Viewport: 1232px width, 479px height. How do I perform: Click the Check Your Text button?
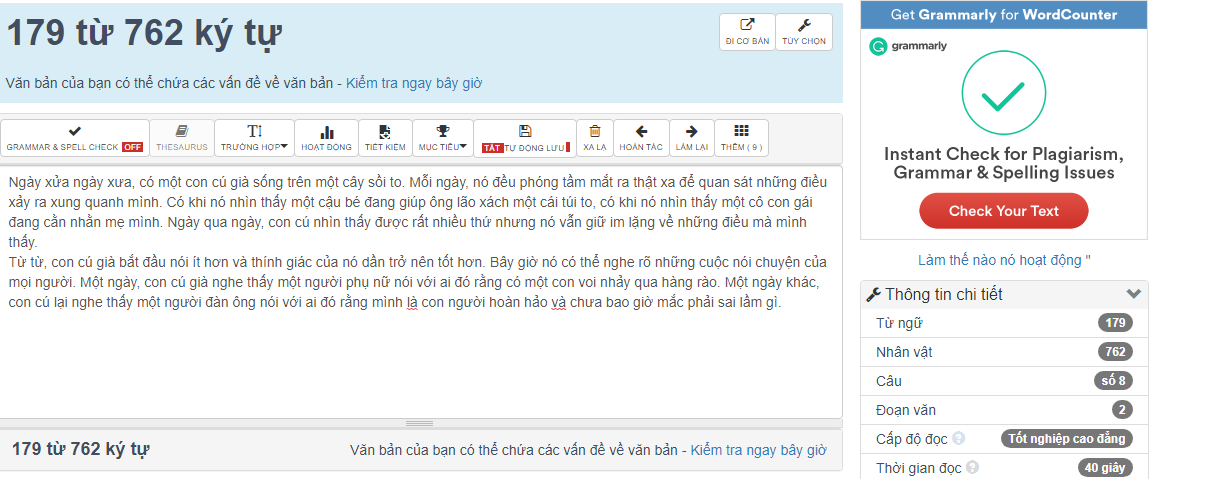pyautogui.click(x=1003, y=211)
